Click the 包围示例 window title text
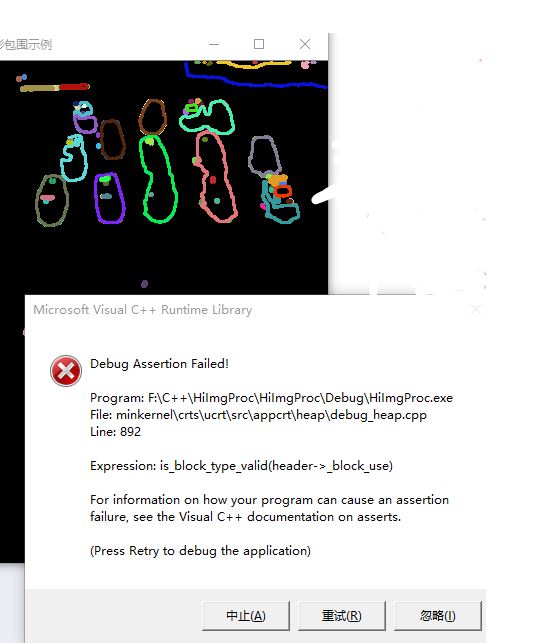Viewport: 551px width, 643px height. pos(25,44)
